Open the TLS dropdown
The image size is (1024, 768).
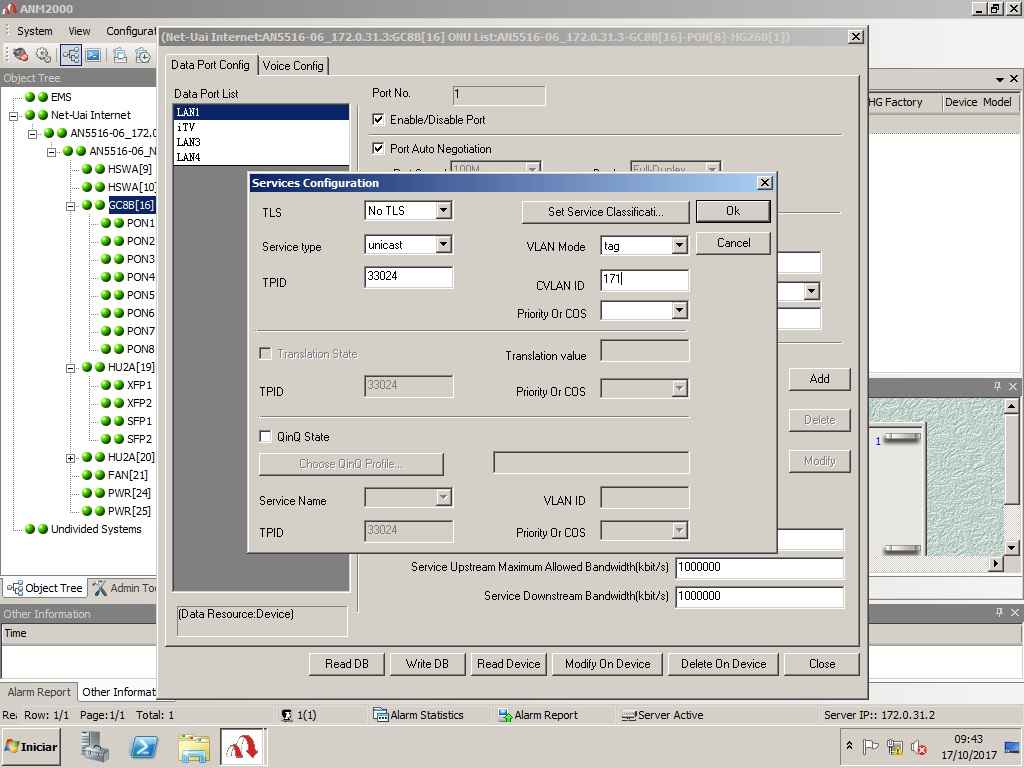coord(443,211)
